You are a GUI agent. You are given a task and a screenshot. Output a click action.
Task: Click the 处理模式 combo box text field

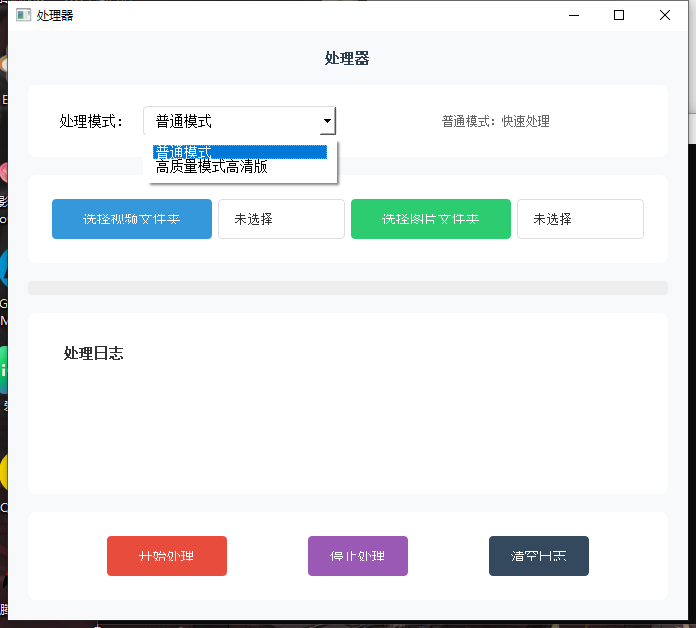230,121
